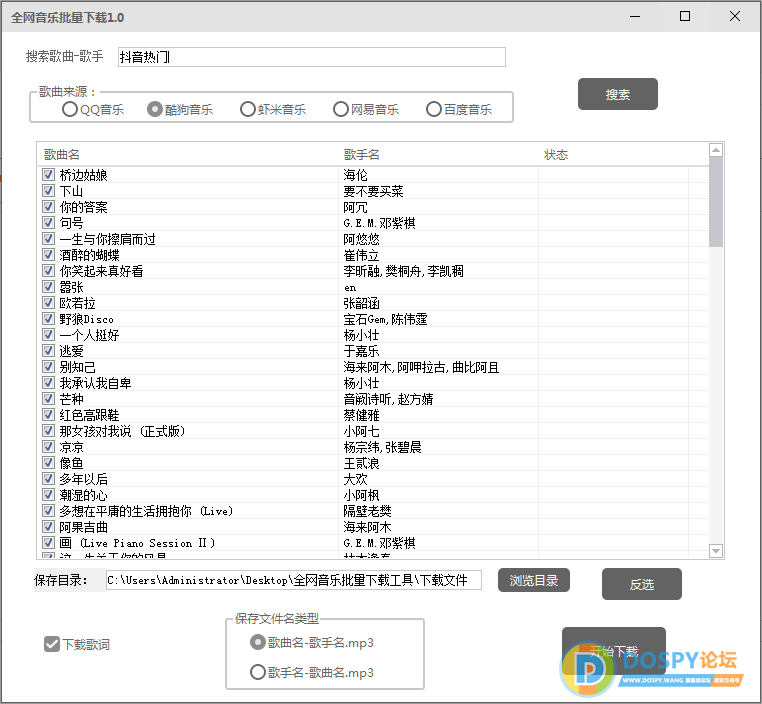Select 酷狗音乐 radio button
Viewport: 762px width, 704px height.
point(155,109)
